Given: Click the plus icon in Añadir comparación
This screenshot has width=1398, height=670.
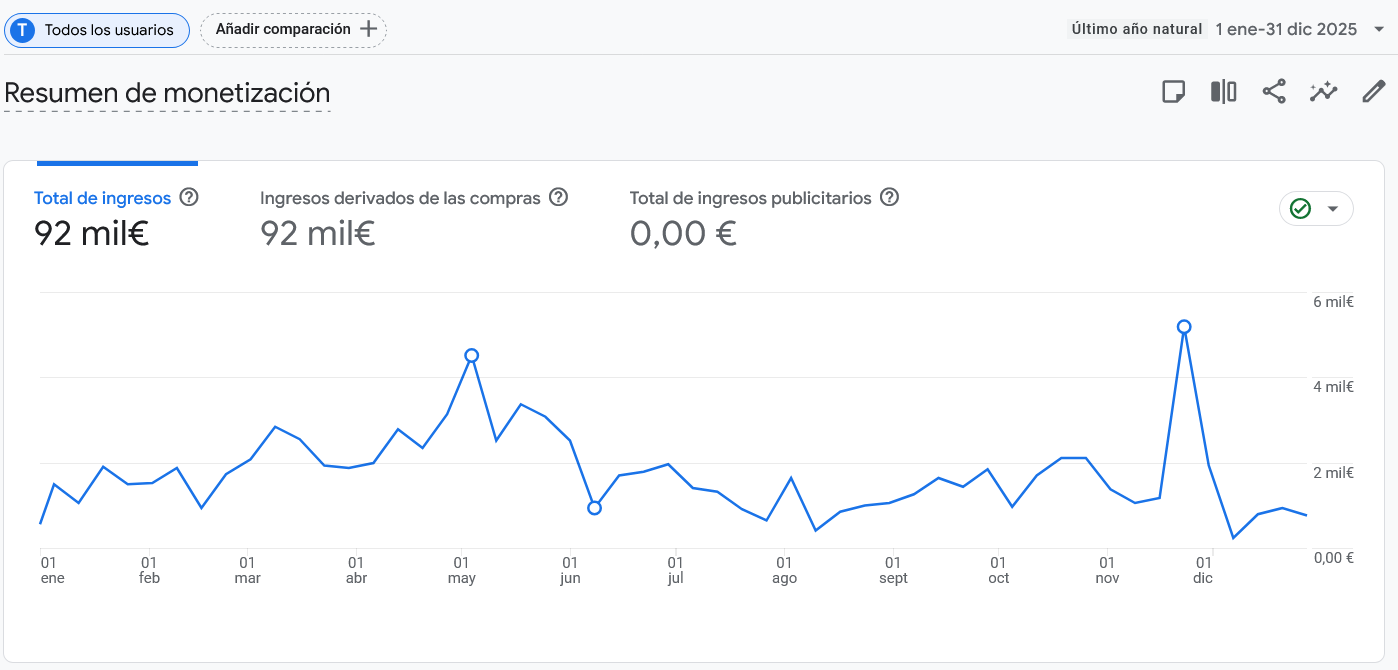Looking at the screenshot, I should tap(368, 30).
